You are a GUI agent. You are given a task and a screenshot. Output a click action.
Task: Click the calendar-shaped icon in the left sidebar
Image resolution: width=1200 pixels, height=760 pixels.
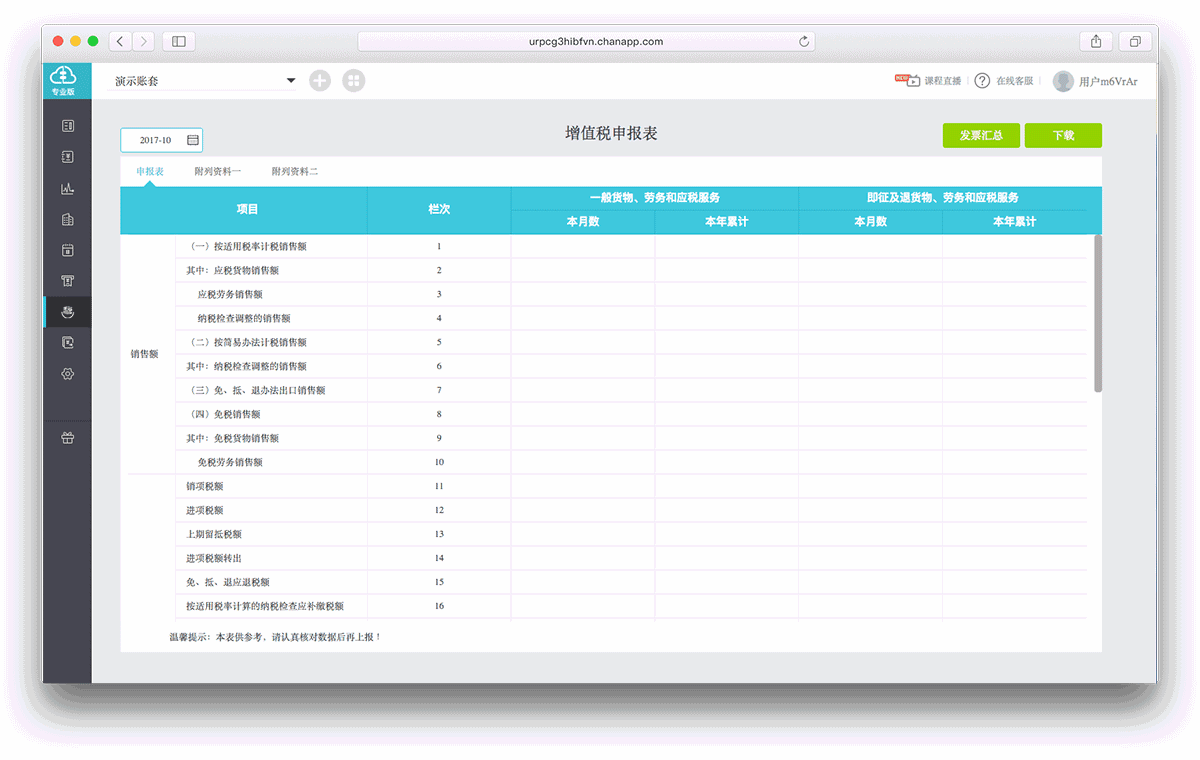(x=68, y=250)
